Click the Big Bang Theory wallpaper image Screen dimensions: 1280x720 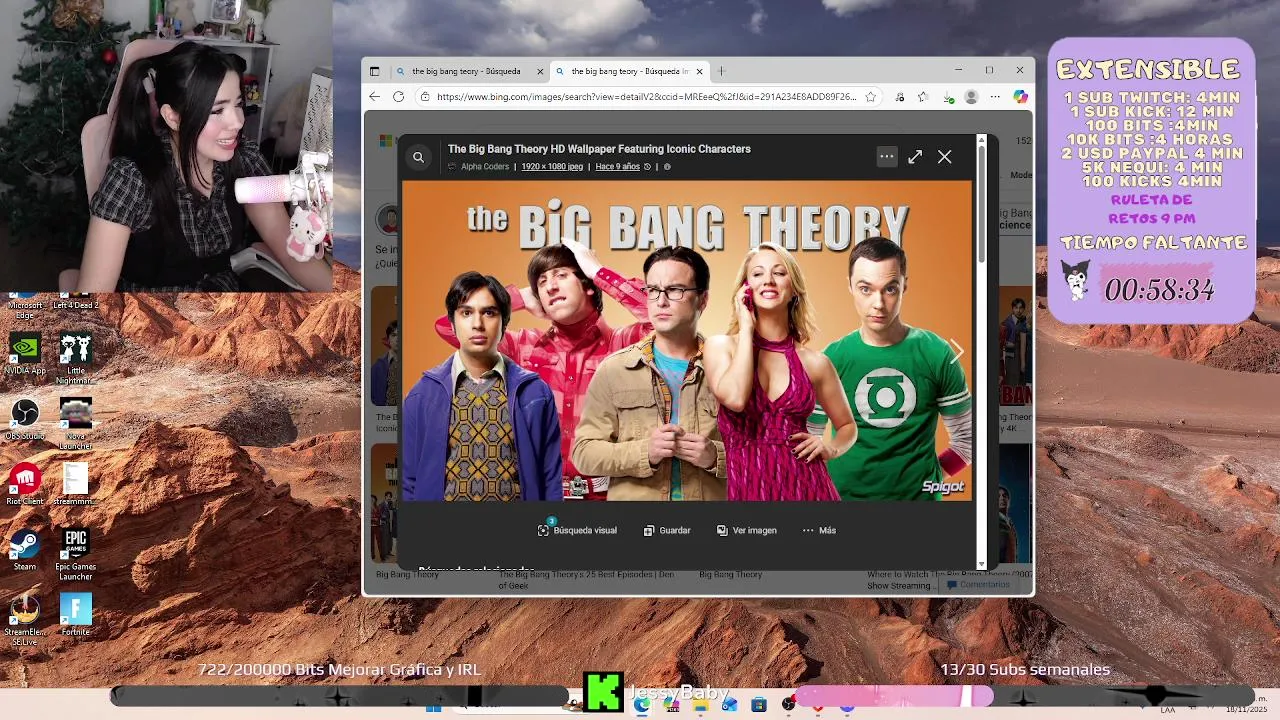(687, 341)
